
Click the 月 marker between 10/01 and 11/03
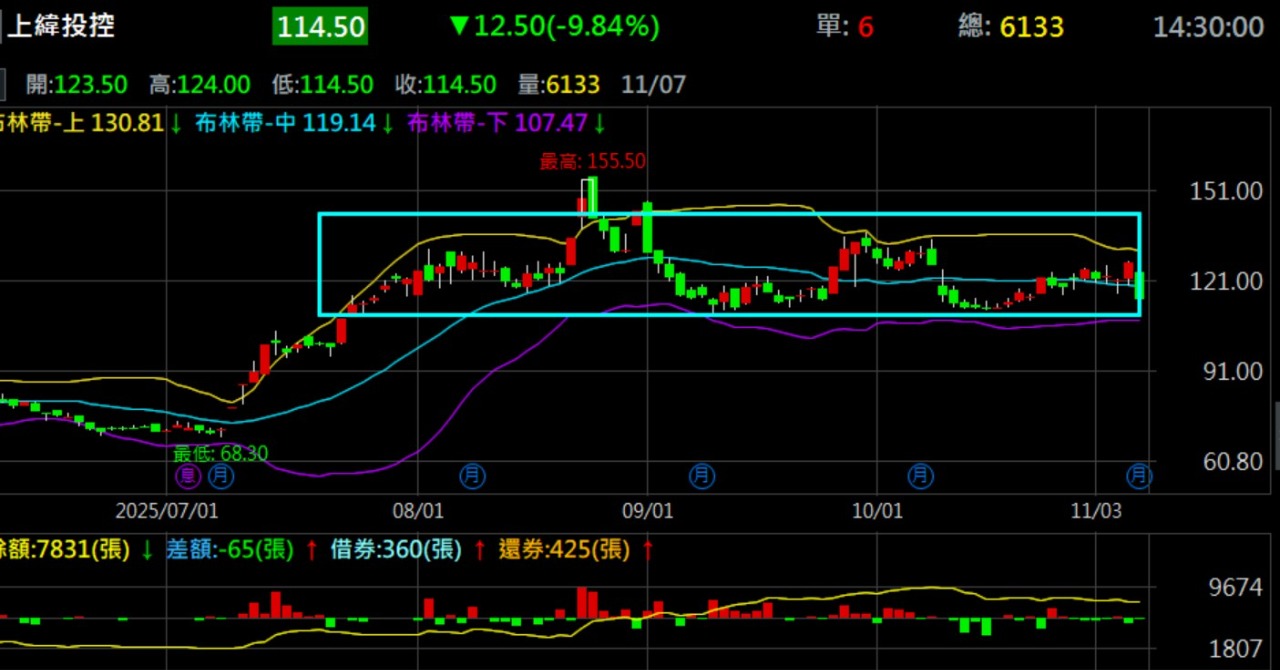(920, 475)
